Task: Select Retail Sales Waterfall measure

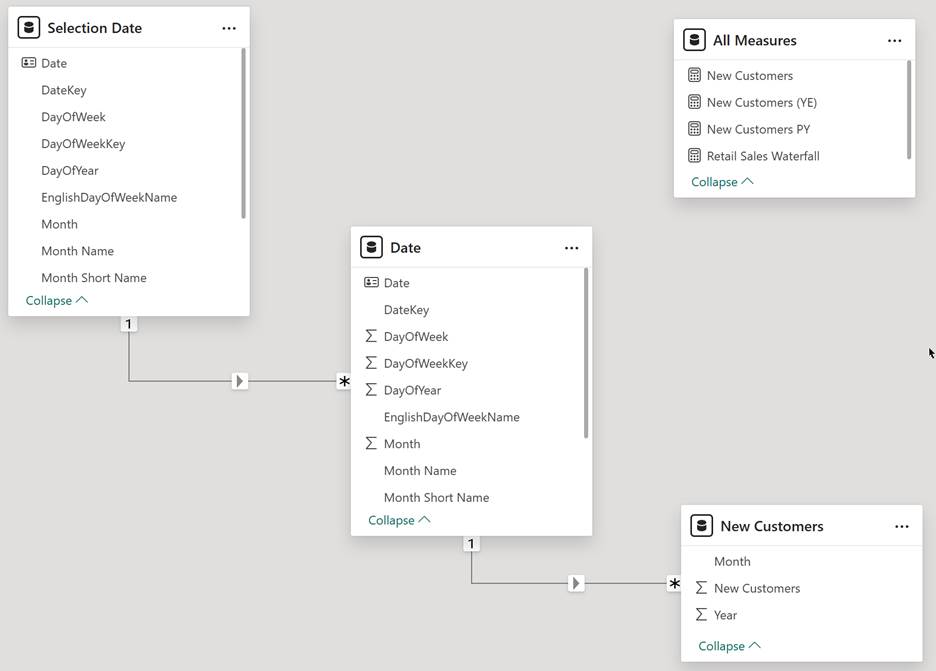Action: [x=762, y=156]
